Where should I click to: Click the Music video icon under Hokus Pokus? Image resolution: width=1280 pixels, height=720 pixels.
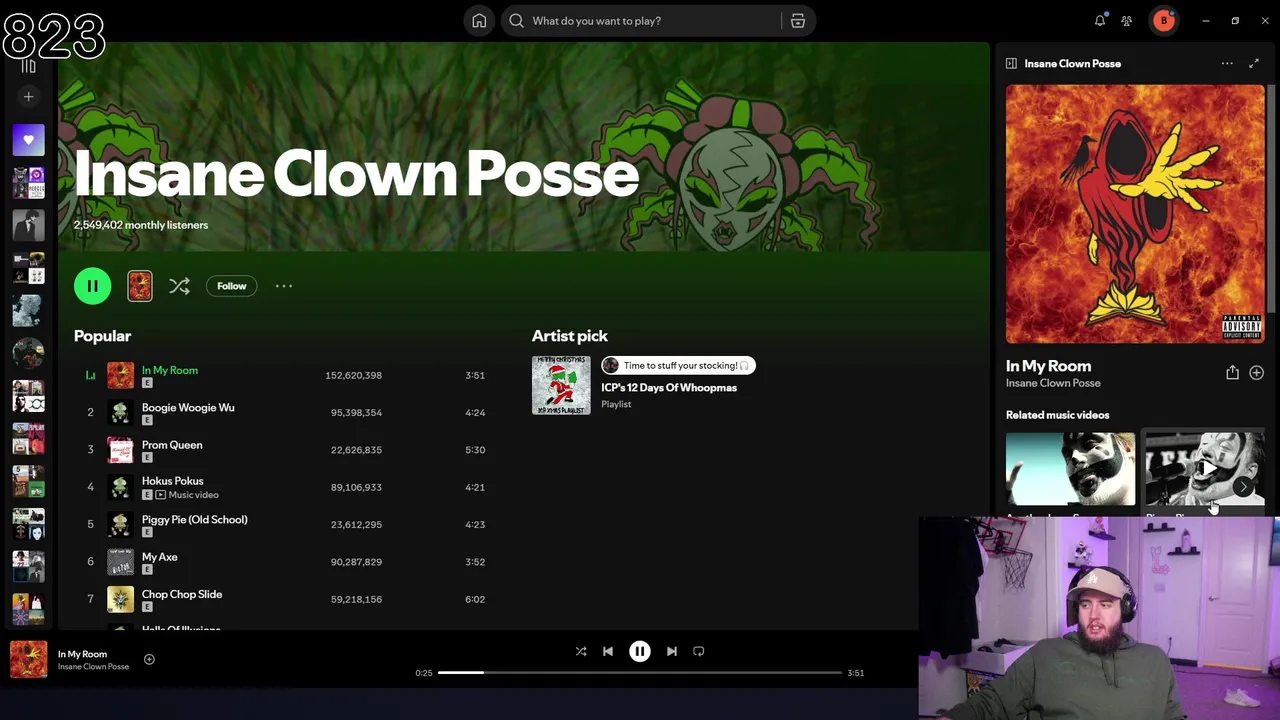point(161,495)
